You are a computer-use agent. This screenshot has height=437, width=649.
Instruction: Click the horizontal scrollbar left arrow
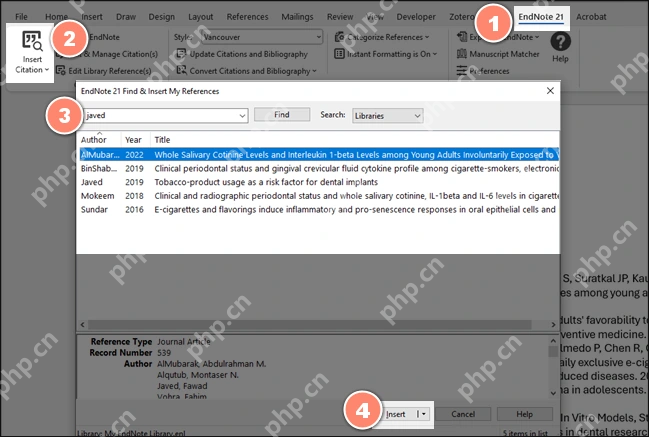click(82, 325)
